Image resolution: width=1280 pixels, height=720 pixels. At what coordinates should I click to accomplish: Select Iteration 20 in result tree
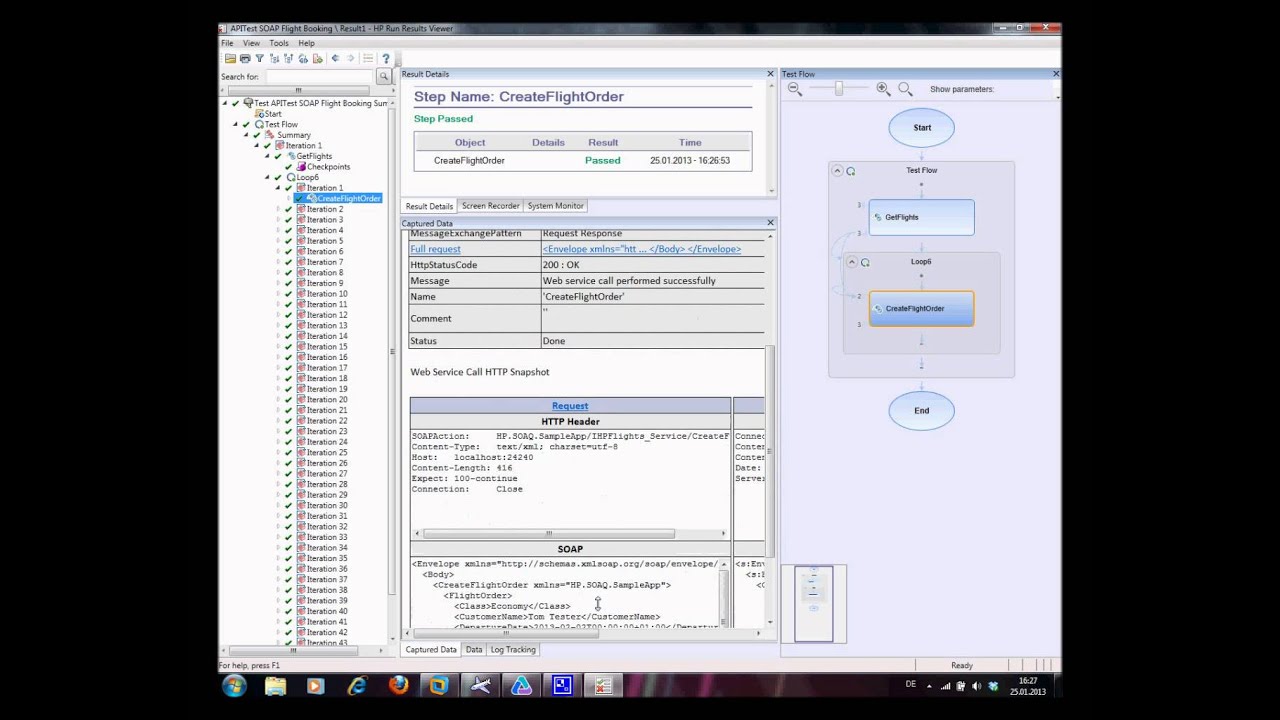327,400
